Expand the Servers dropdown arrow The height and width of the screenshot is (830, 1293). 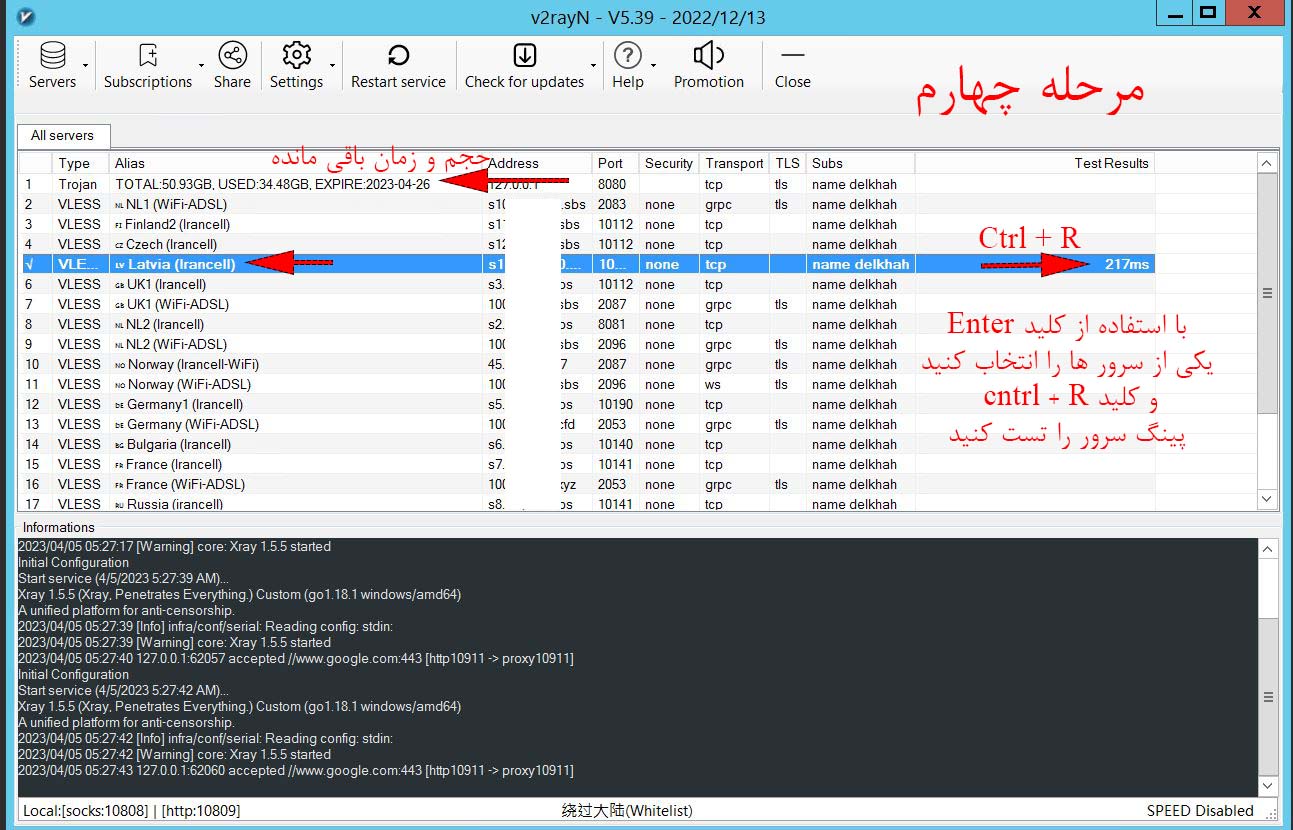pyautogui.click(x=85, y=66)
